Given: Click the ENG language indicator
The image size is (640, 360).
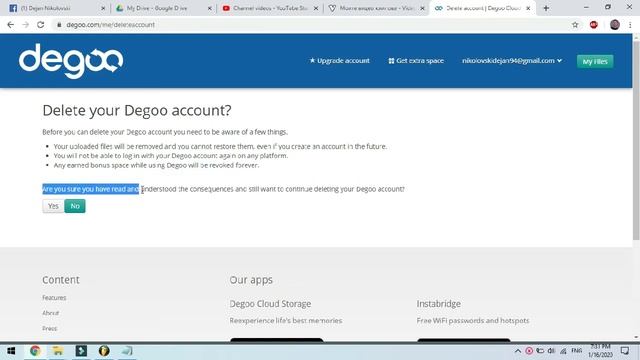Looking at the screenshot, I should point(576,351).
